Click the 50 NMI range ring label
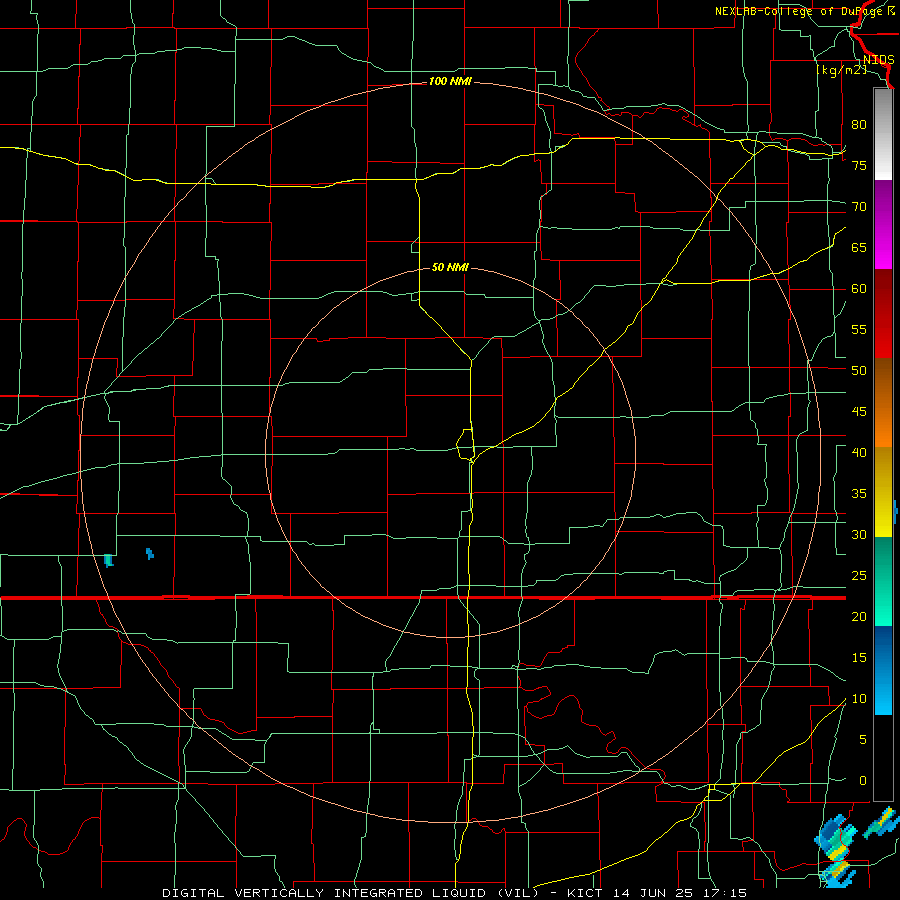 tap(450, 267)
